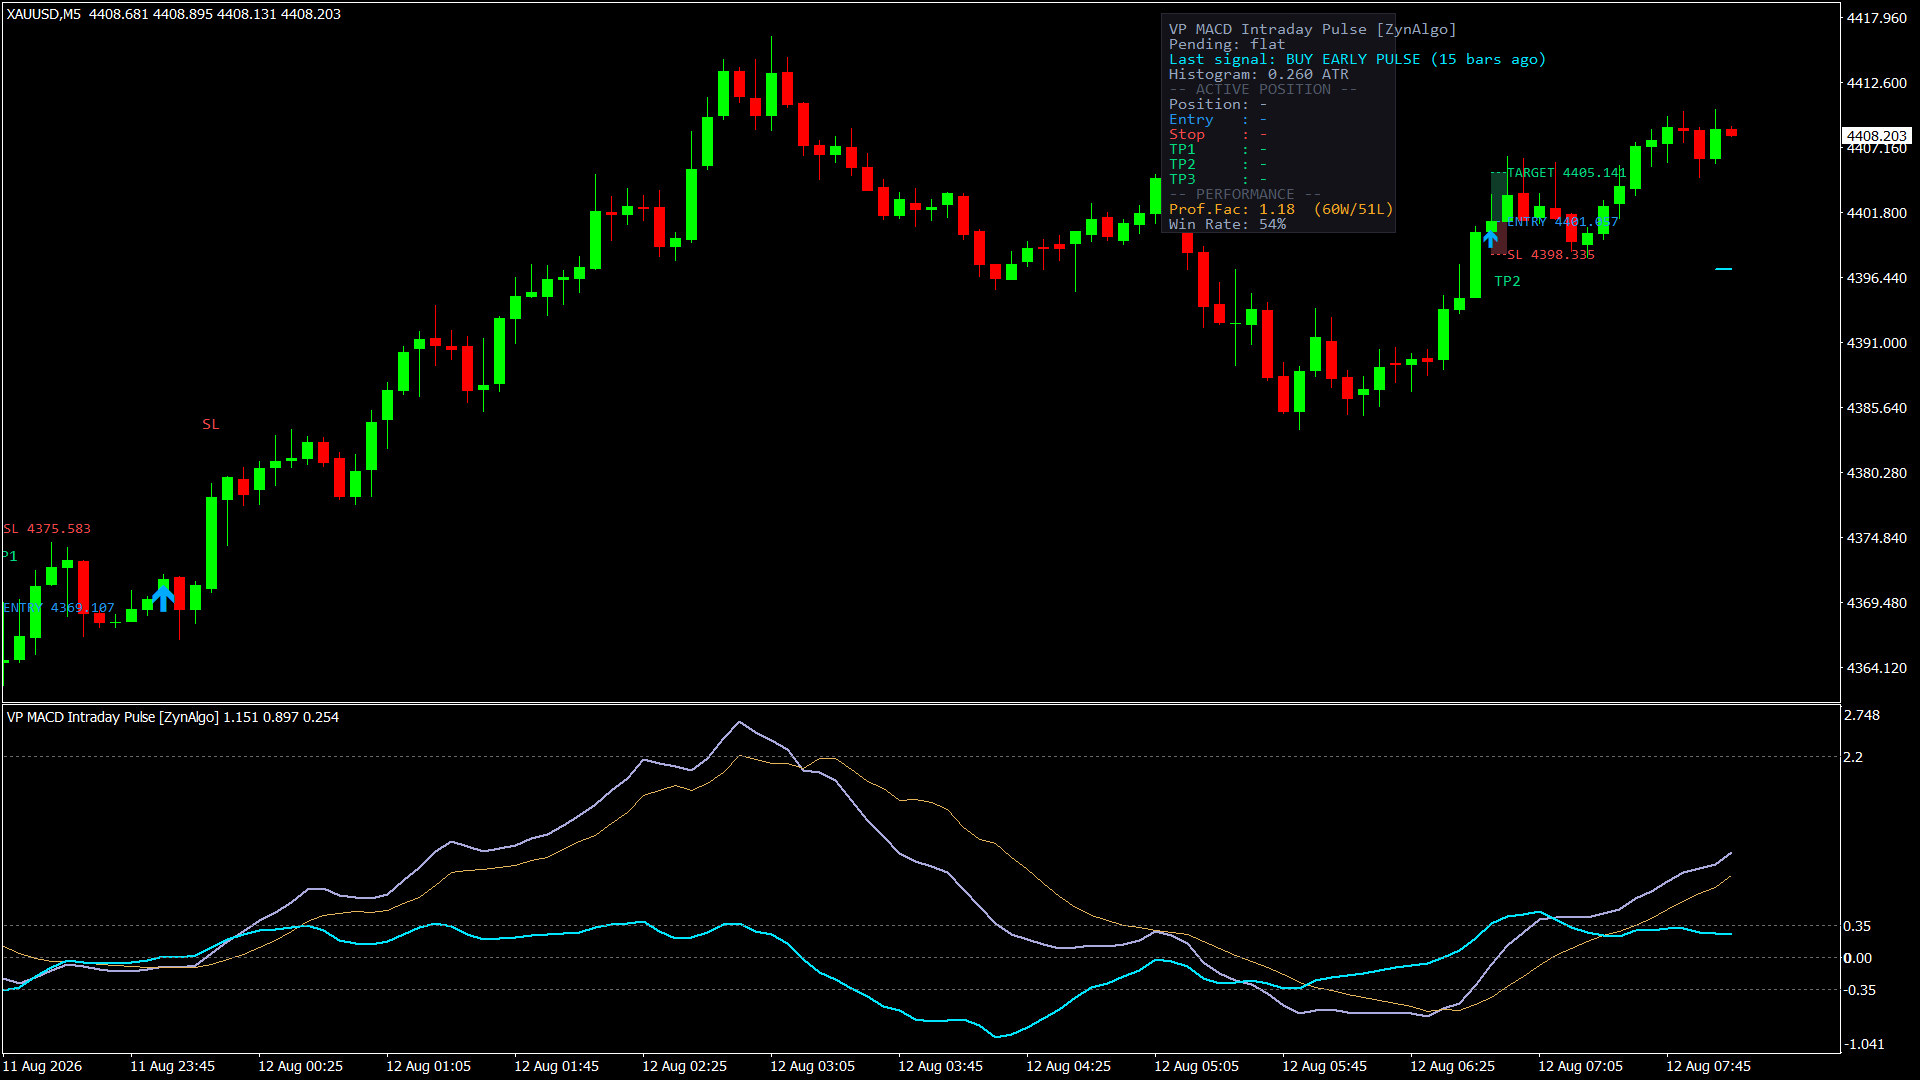Click the green TP2 chart label

point(1507,281)
